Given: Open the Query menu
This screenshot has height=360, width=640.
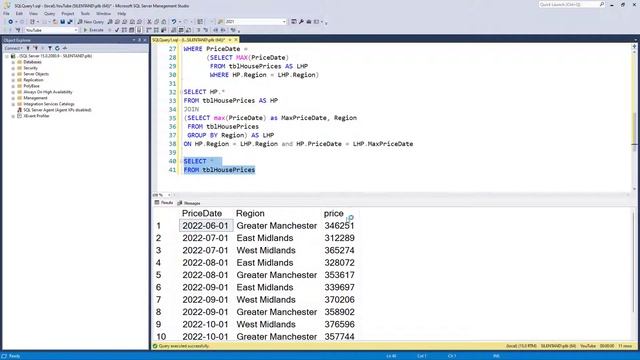Looking at the screenshot, I should point(49,13).
